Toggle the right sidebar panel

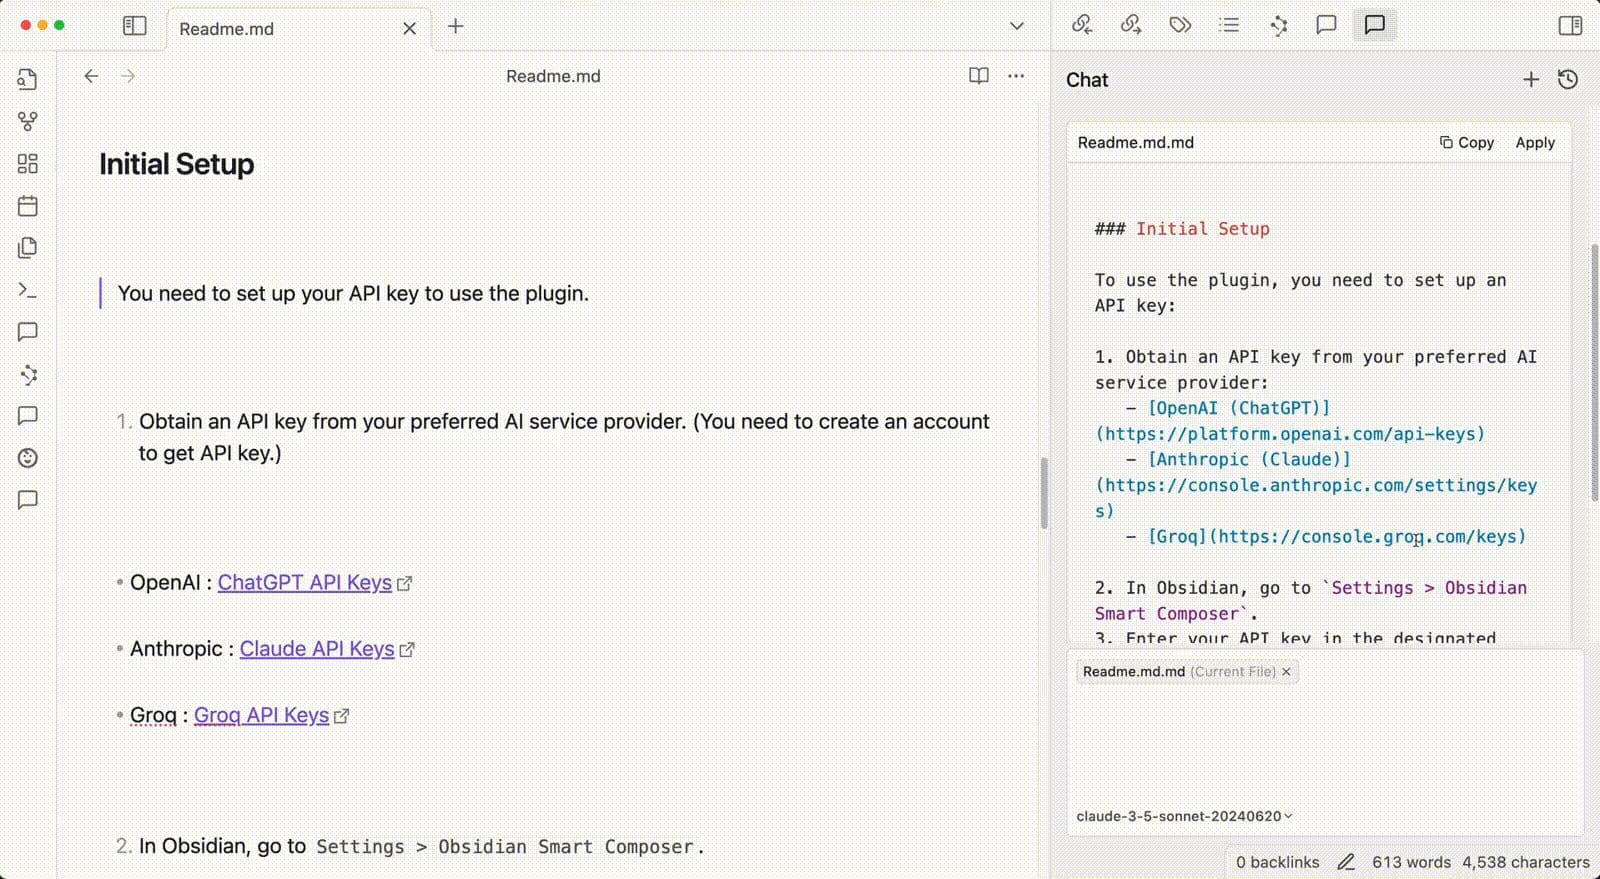[x=1570, y=26]
